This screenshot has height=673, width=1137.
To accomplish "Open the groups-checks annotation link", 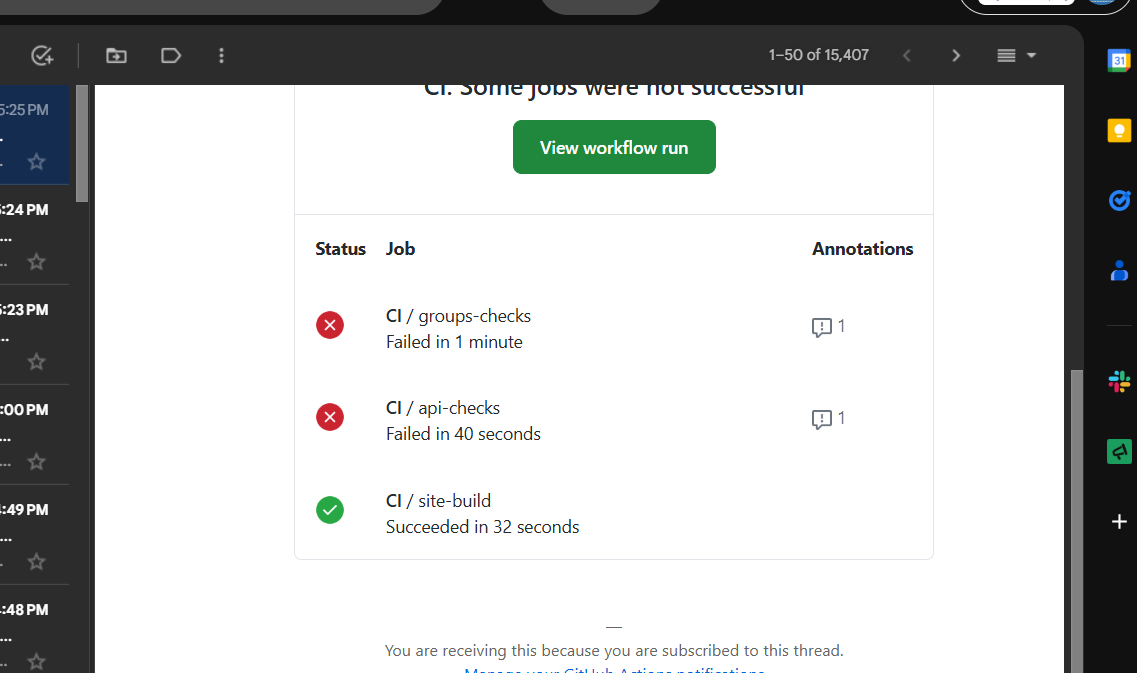I will (828, 326).
